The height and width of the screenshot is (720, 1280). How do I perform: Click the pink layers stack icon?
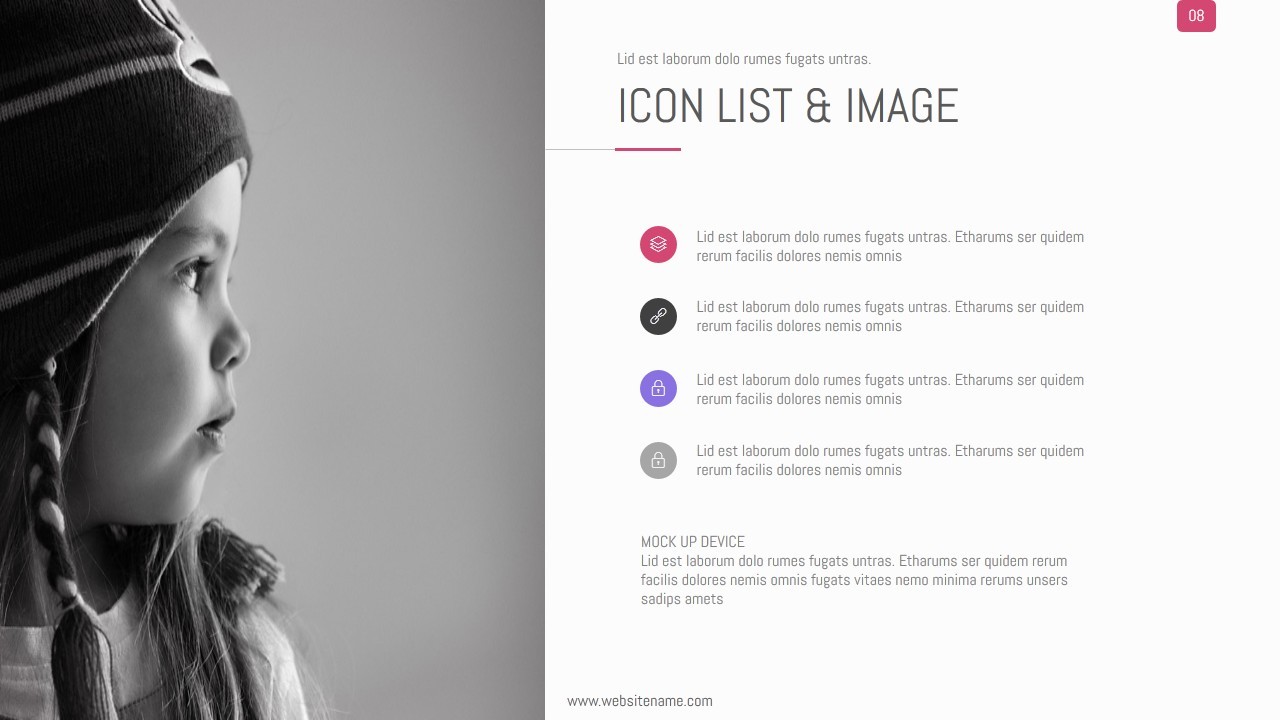click(658, 244)
